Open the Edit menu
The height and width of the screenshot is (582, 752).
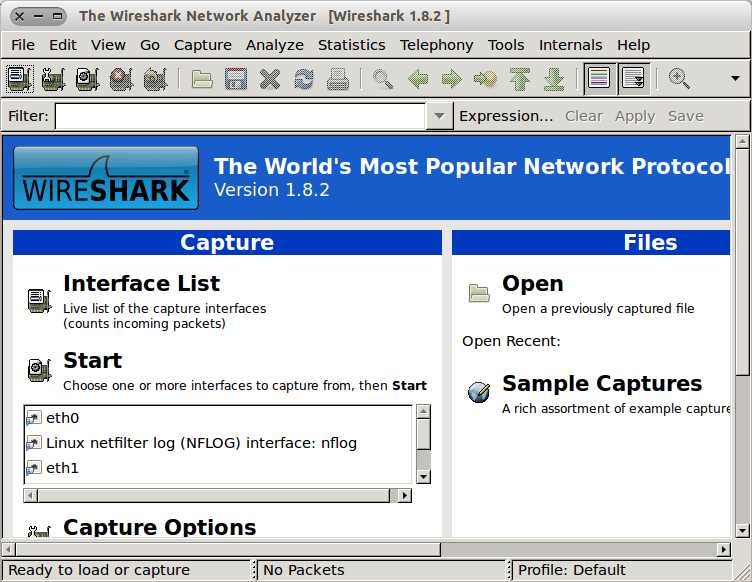click(x=62, y=45)
